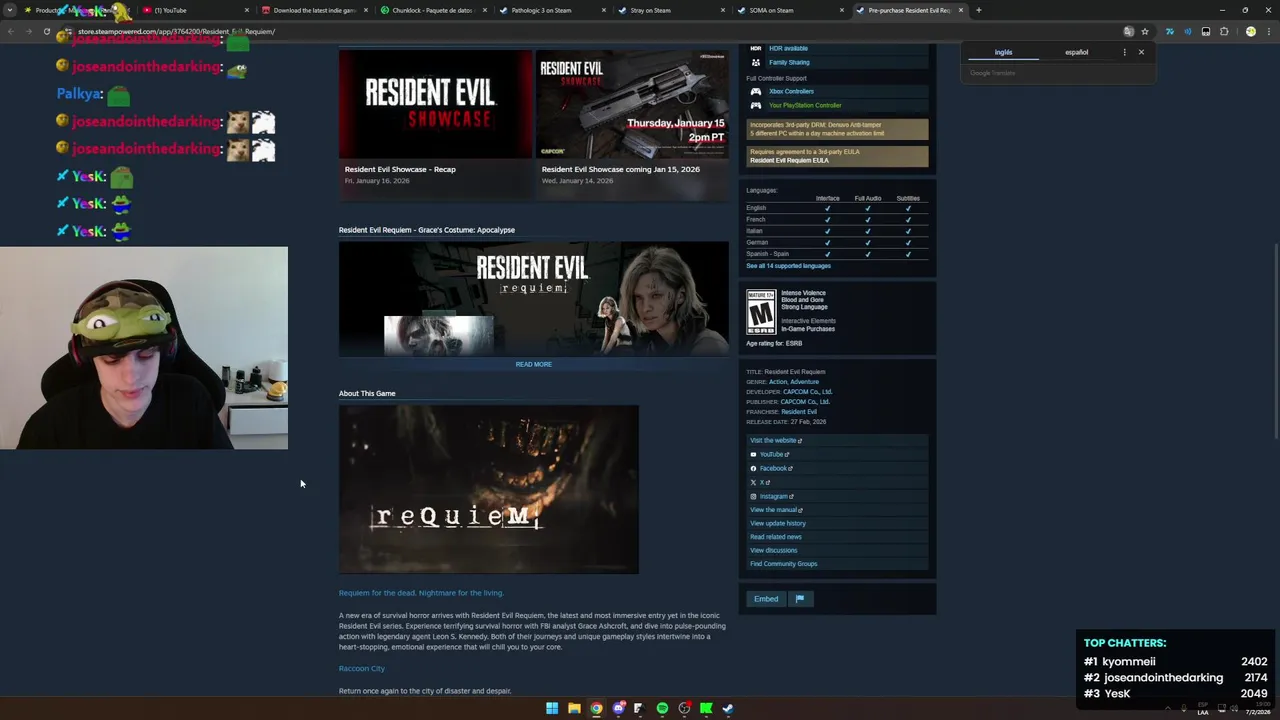This screenshot has height=720, width=1280.
Task: Bookmark this page with the star icon
Action: (x=1145, y=31)
